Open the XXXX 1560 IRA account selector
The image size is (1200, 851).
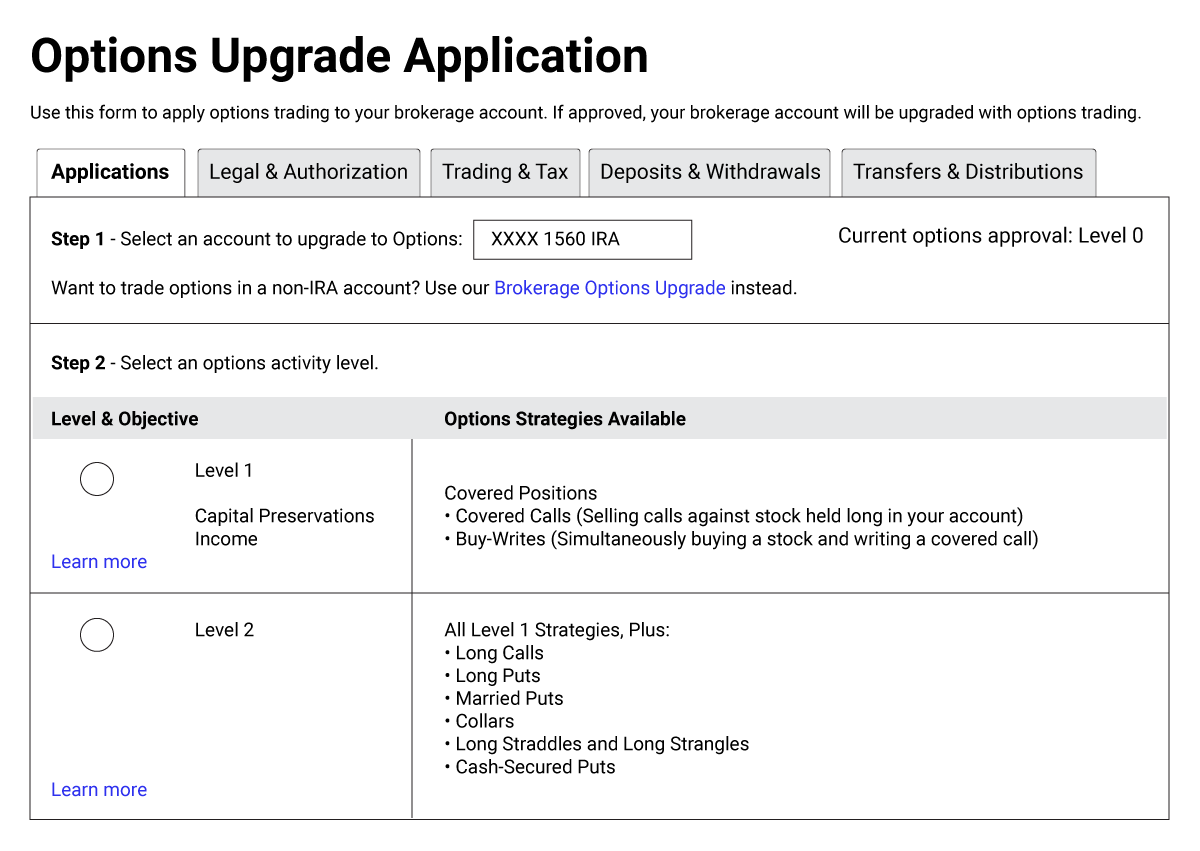tap(582, 240)
